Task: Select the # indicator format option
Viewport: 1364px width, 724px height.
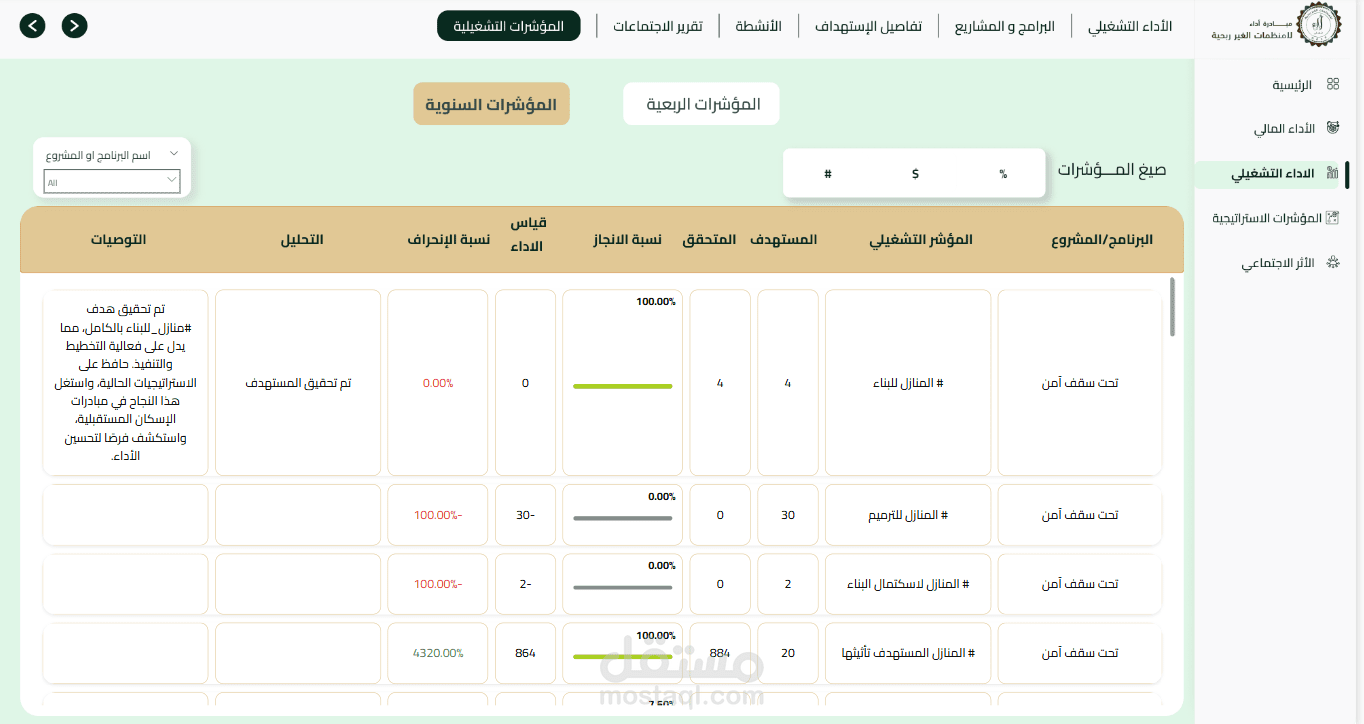Action: click(x=828, y=174)
